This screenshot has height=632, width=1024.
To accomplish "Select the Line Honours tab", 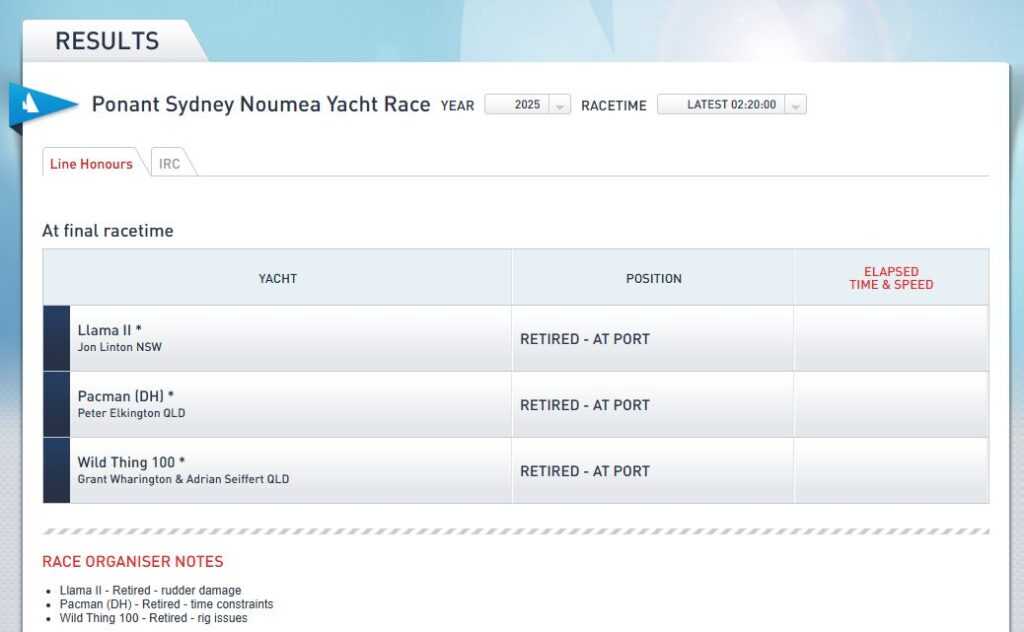I will click(x=91, y=164).
